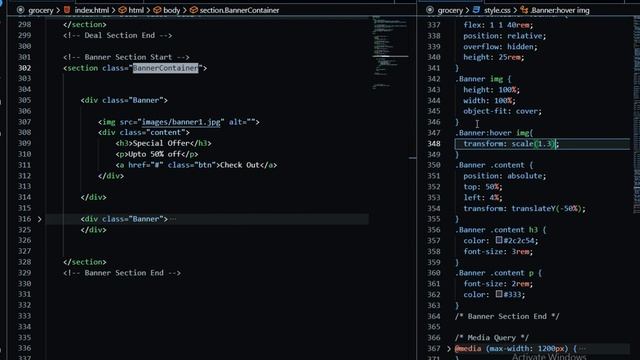Click 'height: 25rem;' declaration

(x=494, y=57)
